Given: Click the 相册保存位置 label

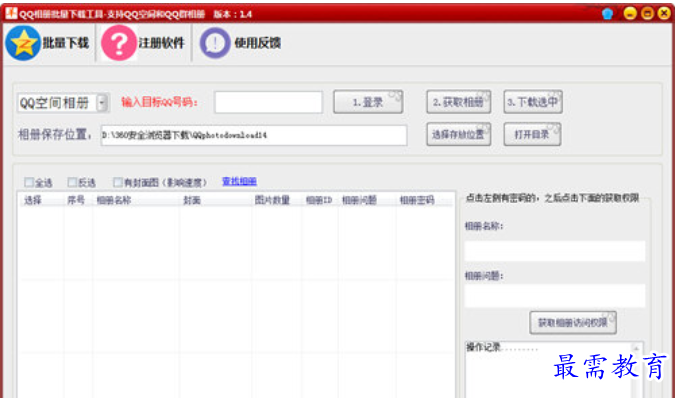Looking at the screenshot, I should point(55,135).
